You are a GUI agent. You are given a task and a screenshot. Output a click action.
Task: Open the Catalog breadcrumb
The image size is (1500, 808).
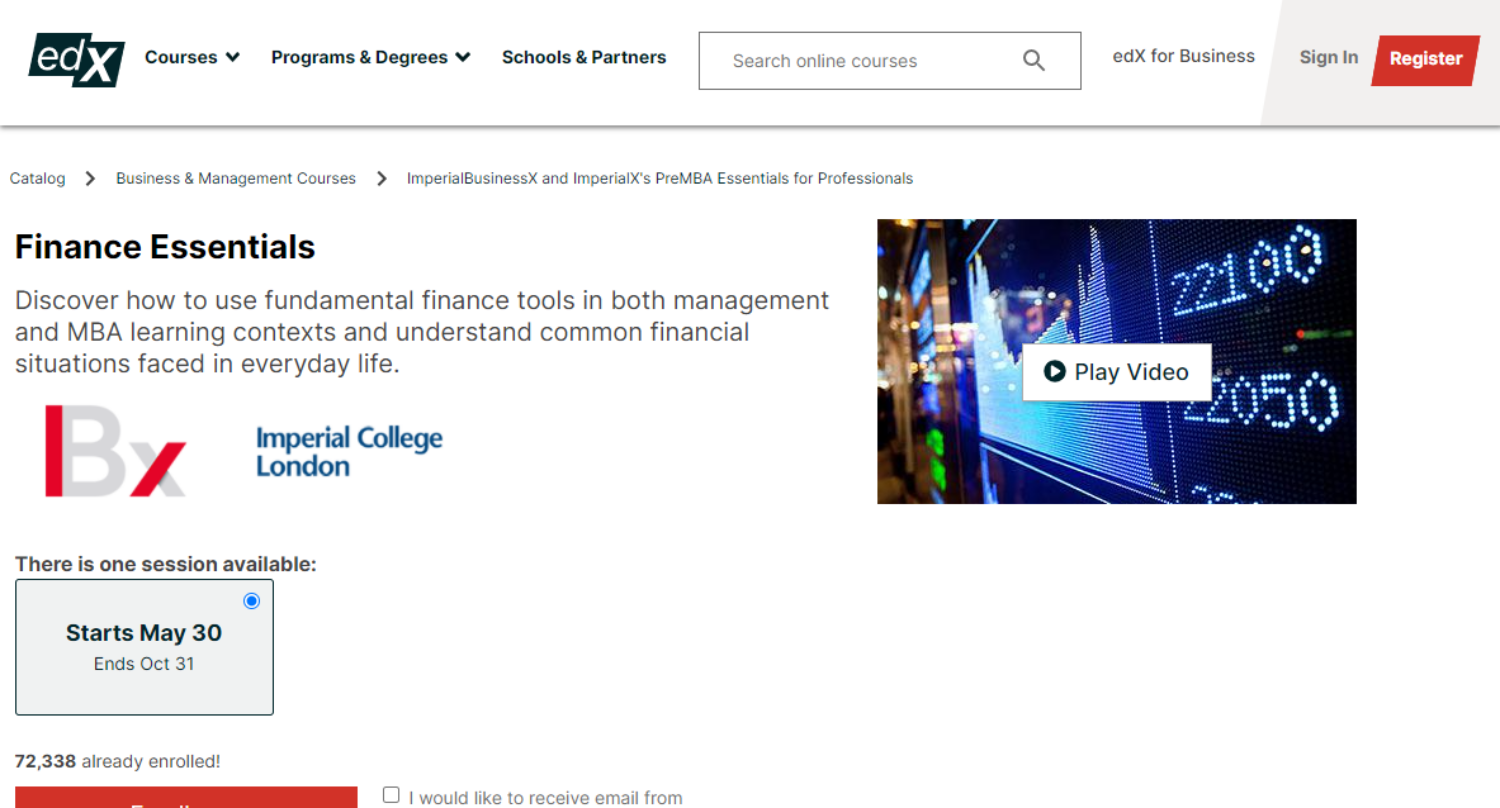coord(37,178)
